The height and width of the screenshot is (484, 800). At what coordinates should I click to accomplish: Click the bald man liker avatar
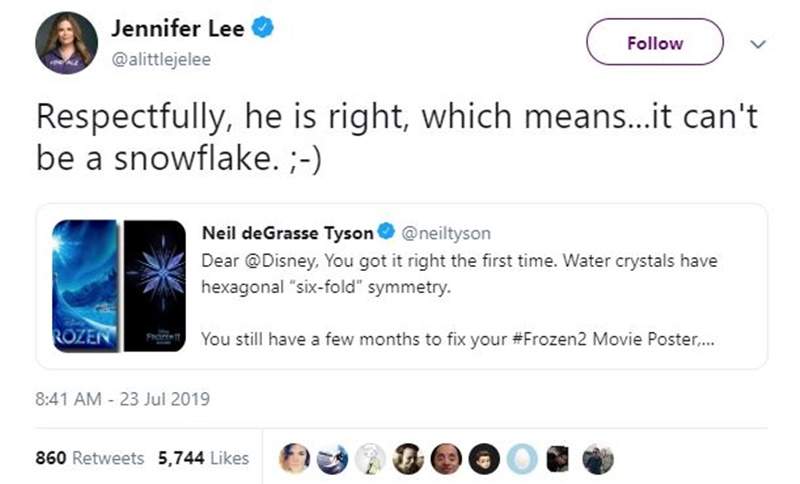point(447,457)
